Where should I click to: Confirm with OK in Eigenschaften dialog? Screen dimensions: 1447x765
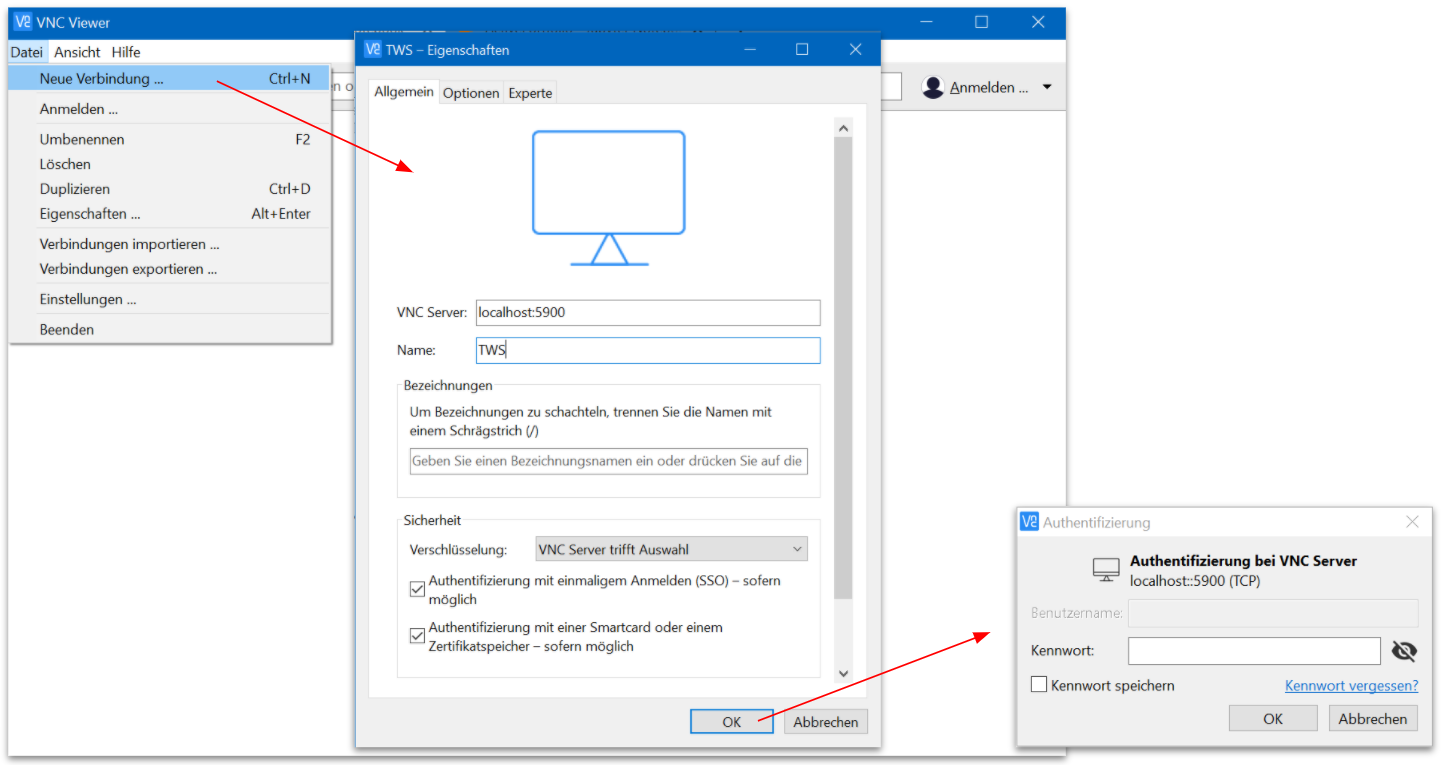(732, 721)
